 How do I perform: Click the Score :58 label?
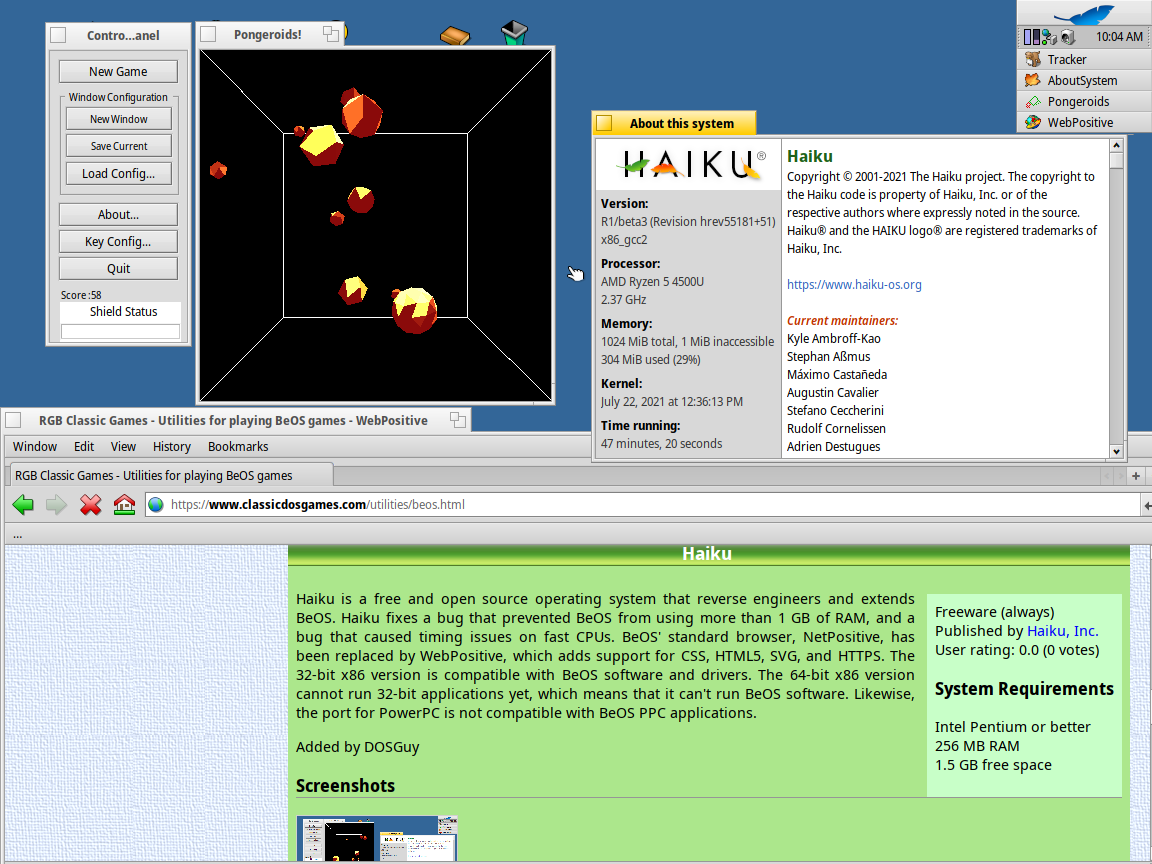click(82, 295)
